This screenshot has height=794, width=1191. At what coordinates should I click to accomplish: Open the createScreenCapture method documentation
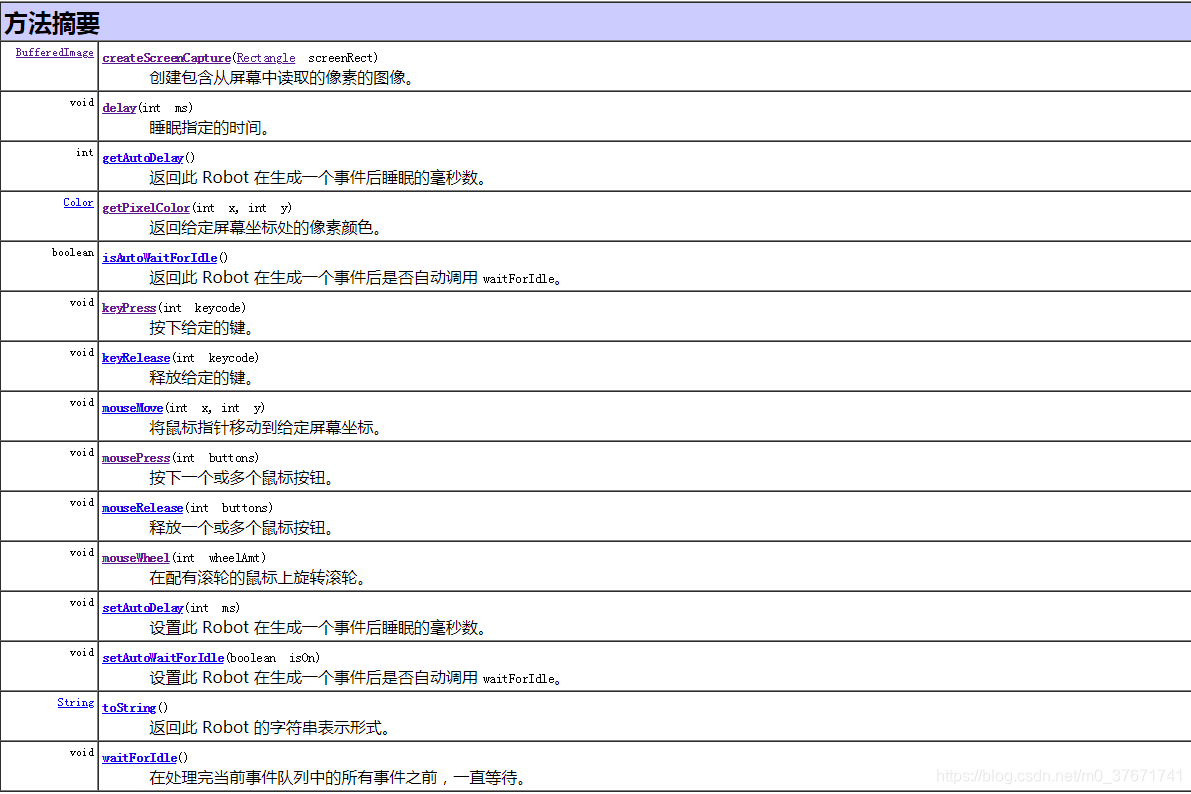166,57
